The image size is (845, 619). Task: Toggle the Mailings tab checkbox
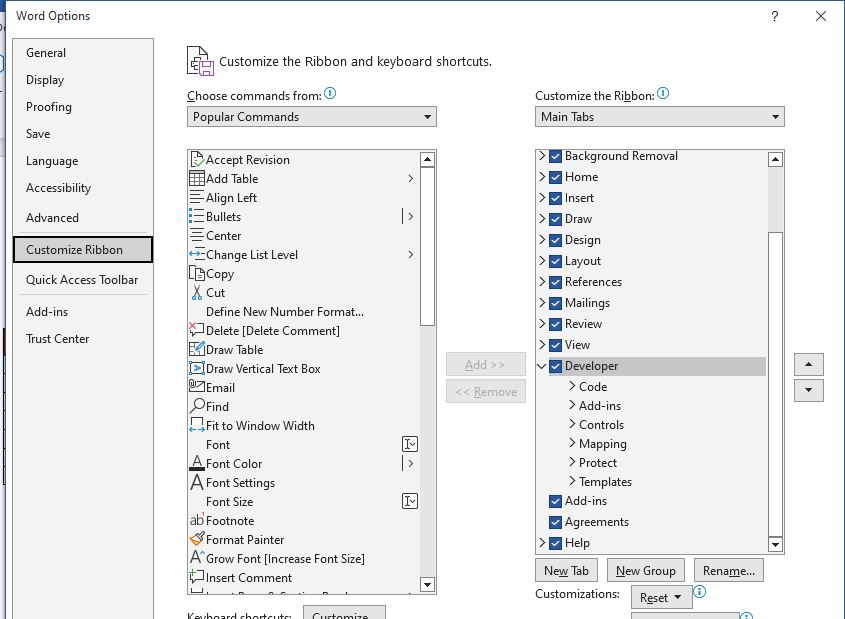point(556,303)
